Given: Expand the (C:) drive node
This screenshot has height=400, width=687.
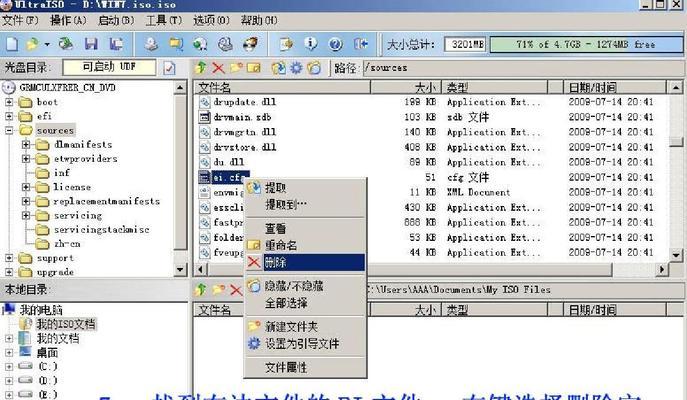Looking at the screenshot, I should click(9, 366).
